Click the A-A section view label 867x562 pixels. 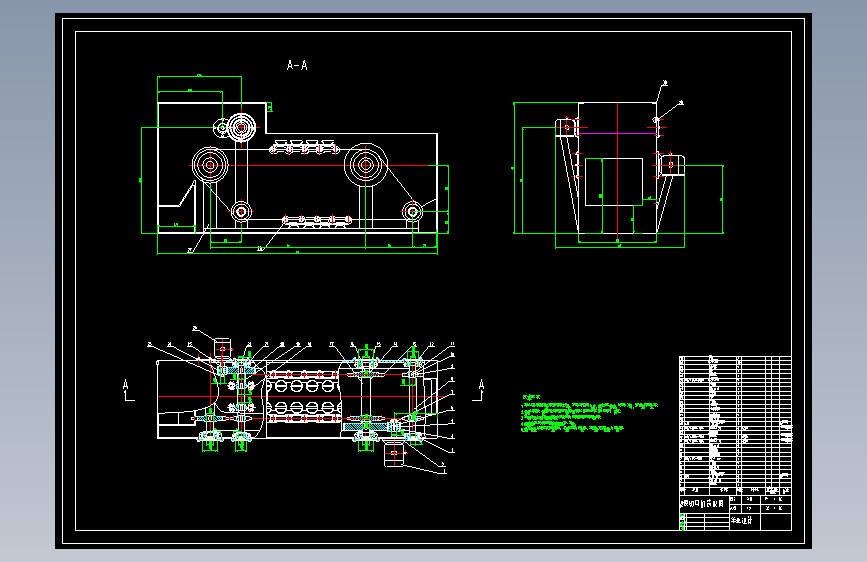point(297,65)
